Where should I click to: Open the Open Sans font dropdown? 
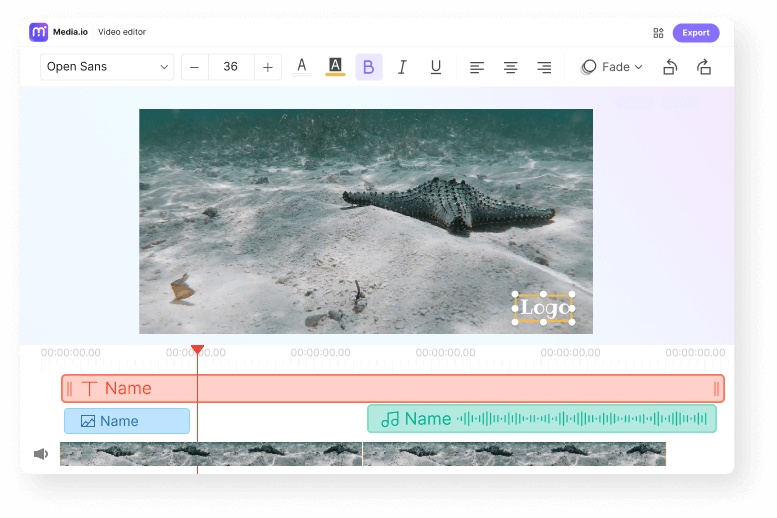[107, 67]
